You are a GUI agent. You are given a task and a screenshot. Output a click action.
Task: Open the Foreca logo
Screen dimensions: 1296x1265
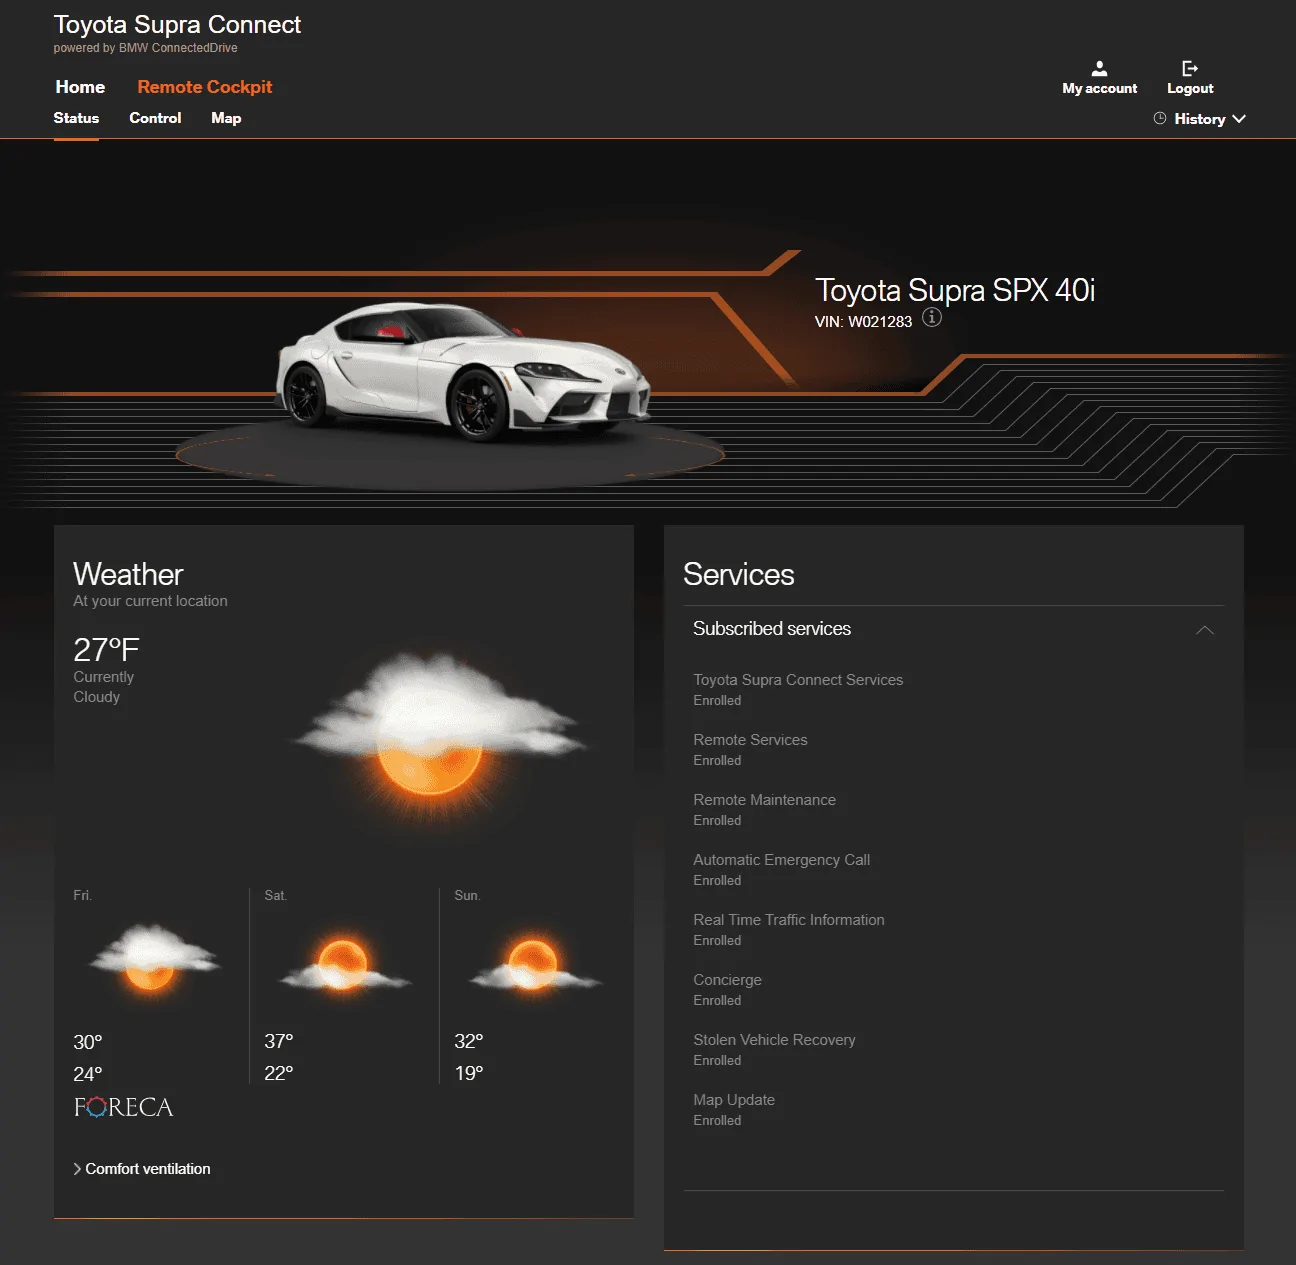pyautogui.click(x=123, y=1107)
